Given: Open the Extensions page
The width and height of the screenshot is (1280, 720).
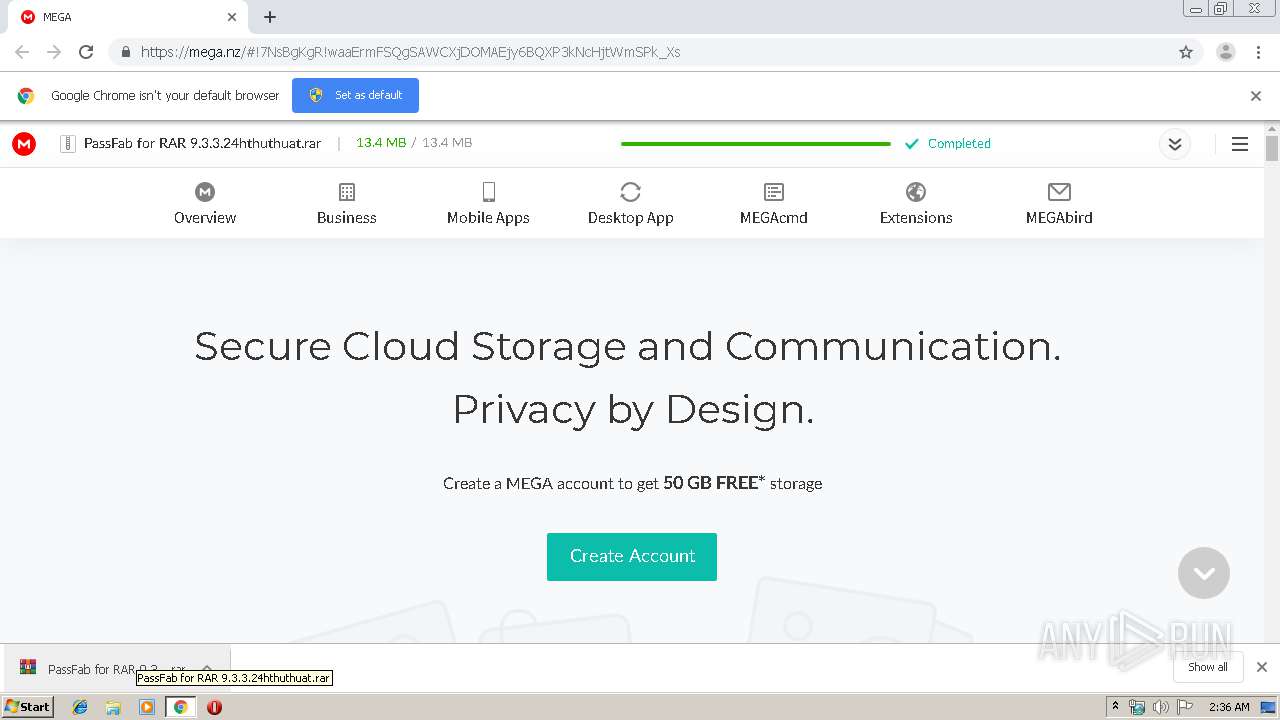Looking at the screenshot, I should point(916,204).
